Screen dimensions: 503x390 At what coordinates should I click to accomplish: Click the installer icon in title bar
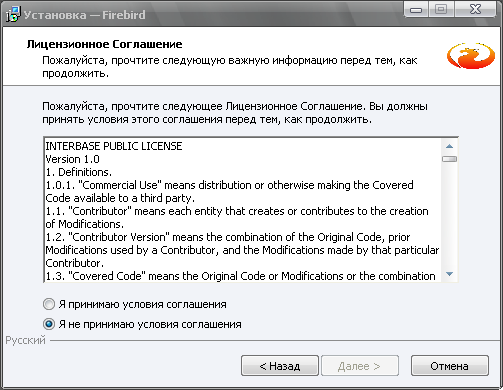pos(13,15)
